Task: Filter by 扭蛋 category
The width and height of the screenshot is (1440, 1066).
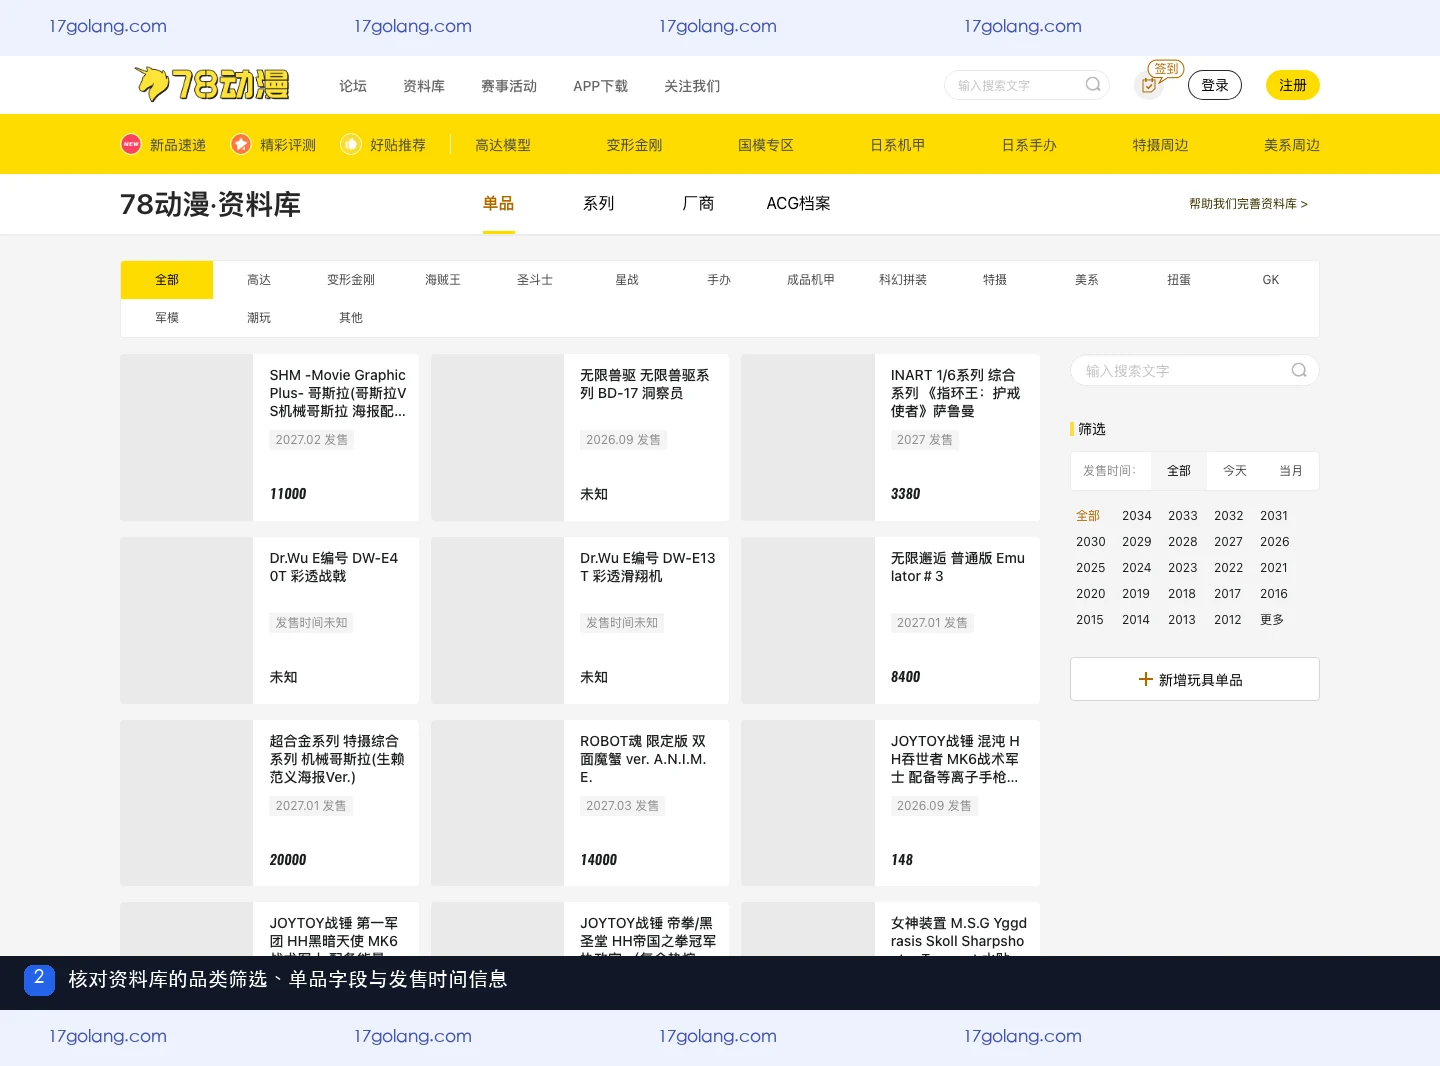Action: tap(1179, 280)
